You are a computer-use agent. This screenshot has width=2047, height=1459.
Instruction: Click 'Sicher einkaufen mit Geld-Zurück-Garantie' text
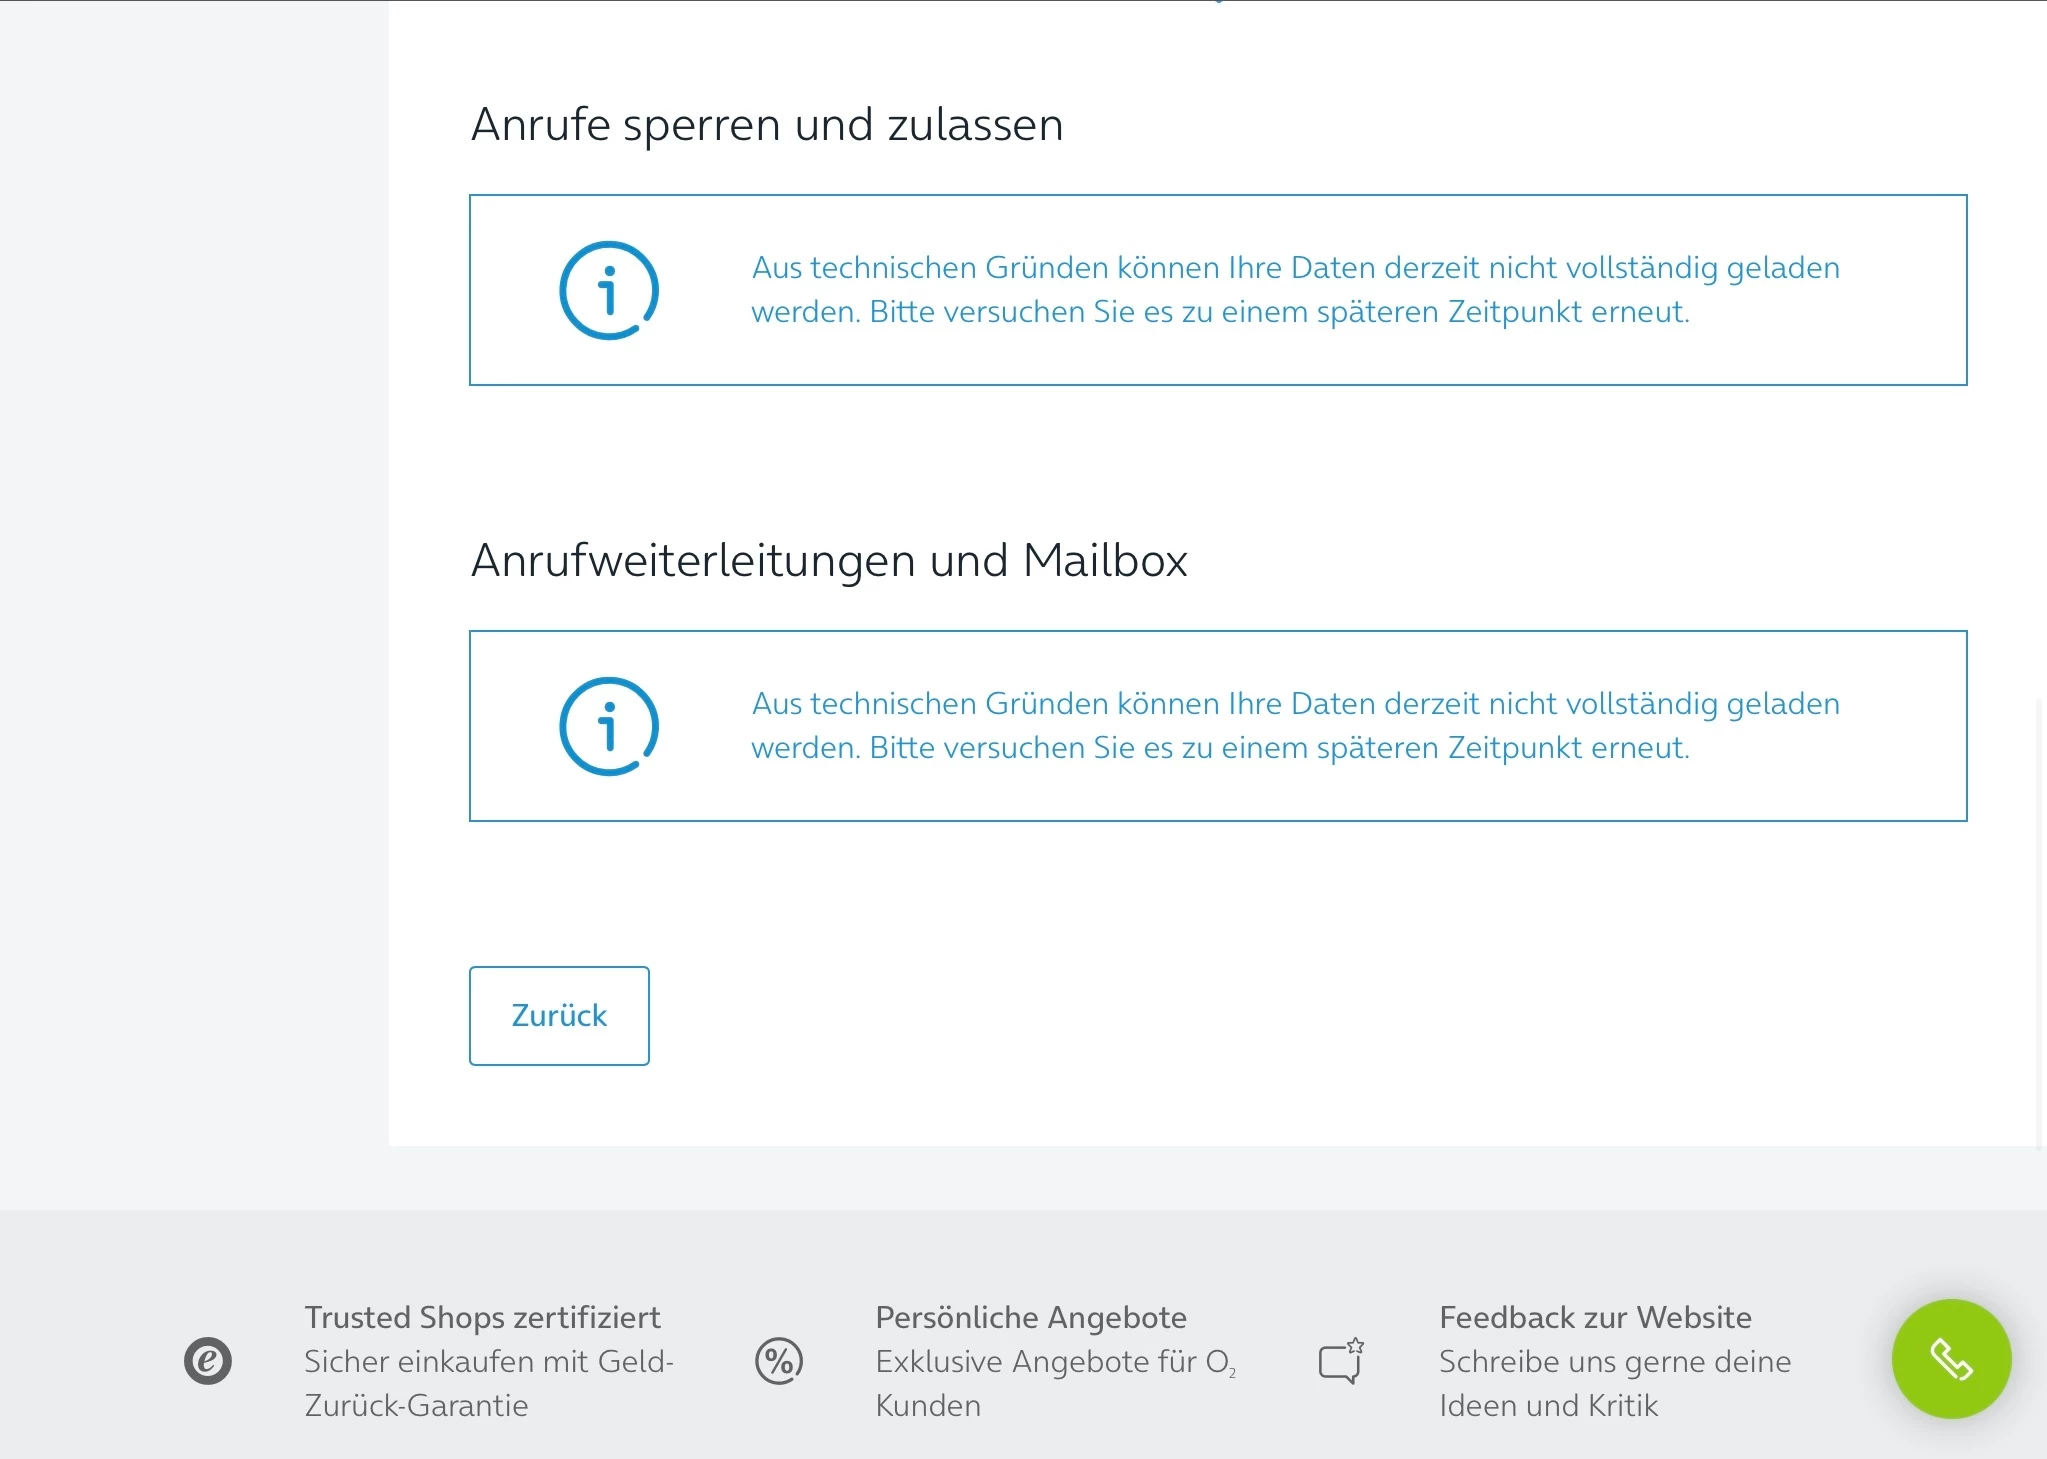[488, 1383]
